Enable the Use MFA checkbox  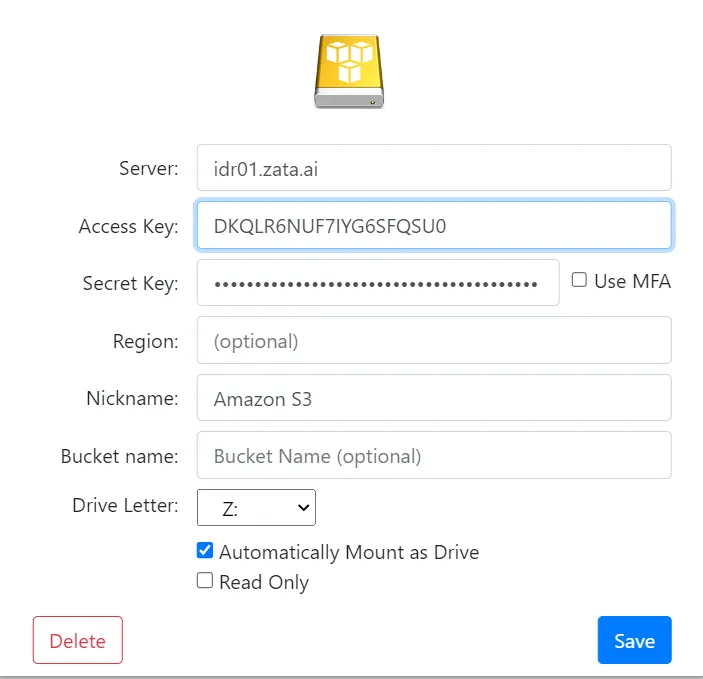pyautogui.click(x=579, y=280)
